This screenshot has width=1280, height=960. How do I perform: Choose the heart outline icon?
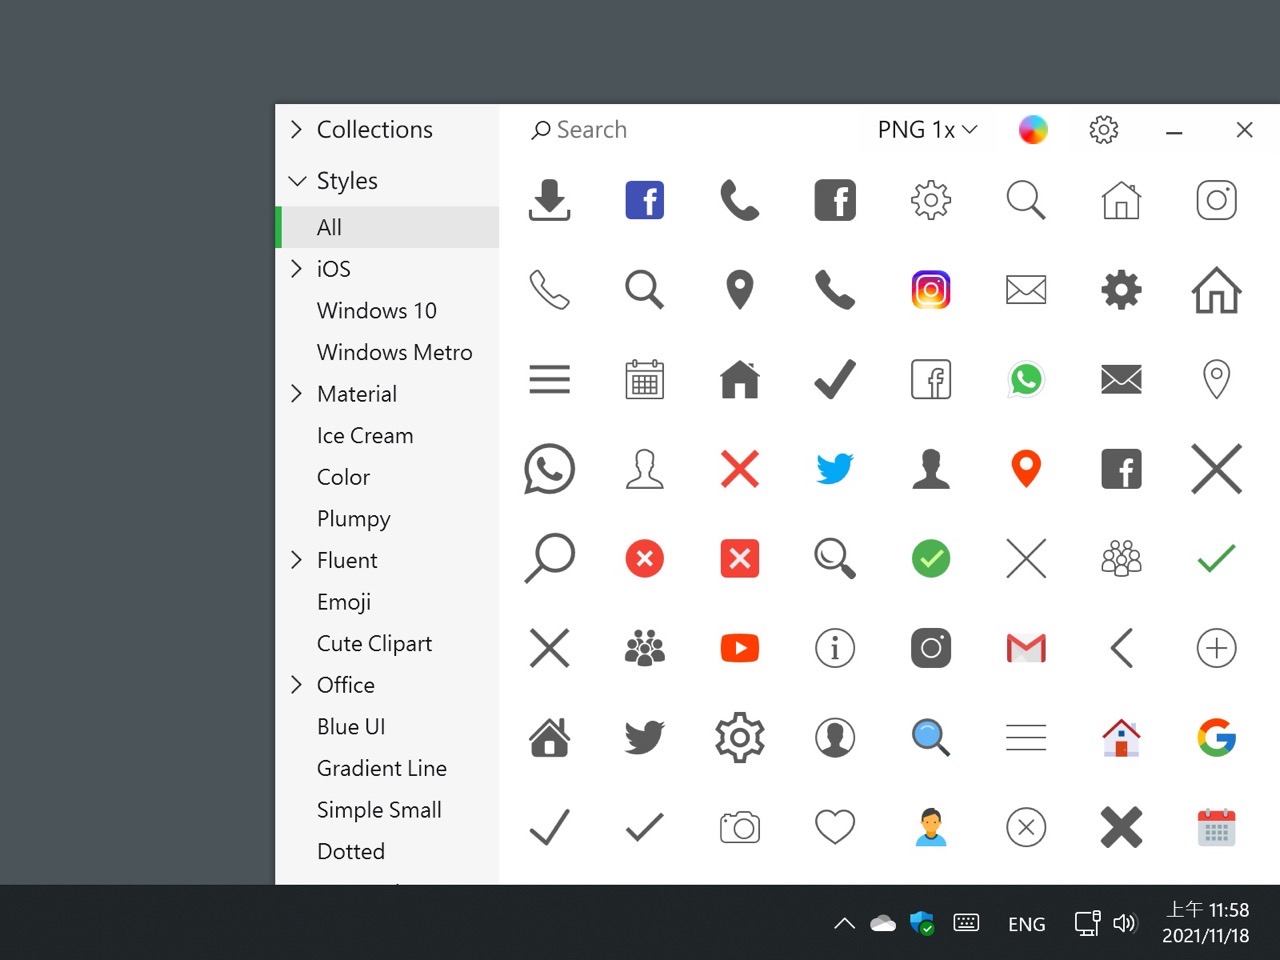(x=835, y=827)
